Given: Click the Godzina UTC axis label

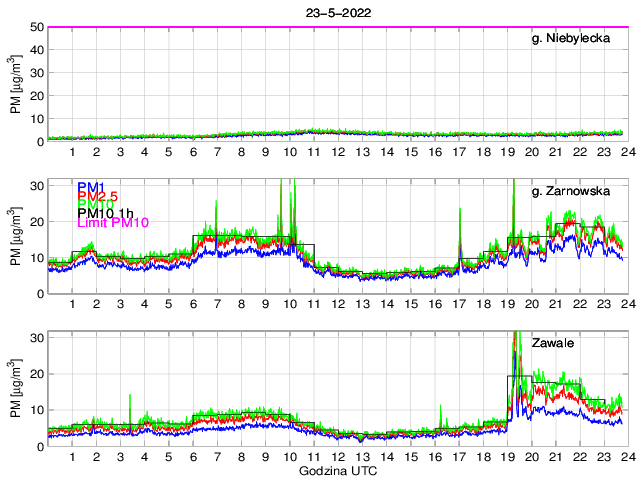Looking at the screenshot, I should coord(338,471).
